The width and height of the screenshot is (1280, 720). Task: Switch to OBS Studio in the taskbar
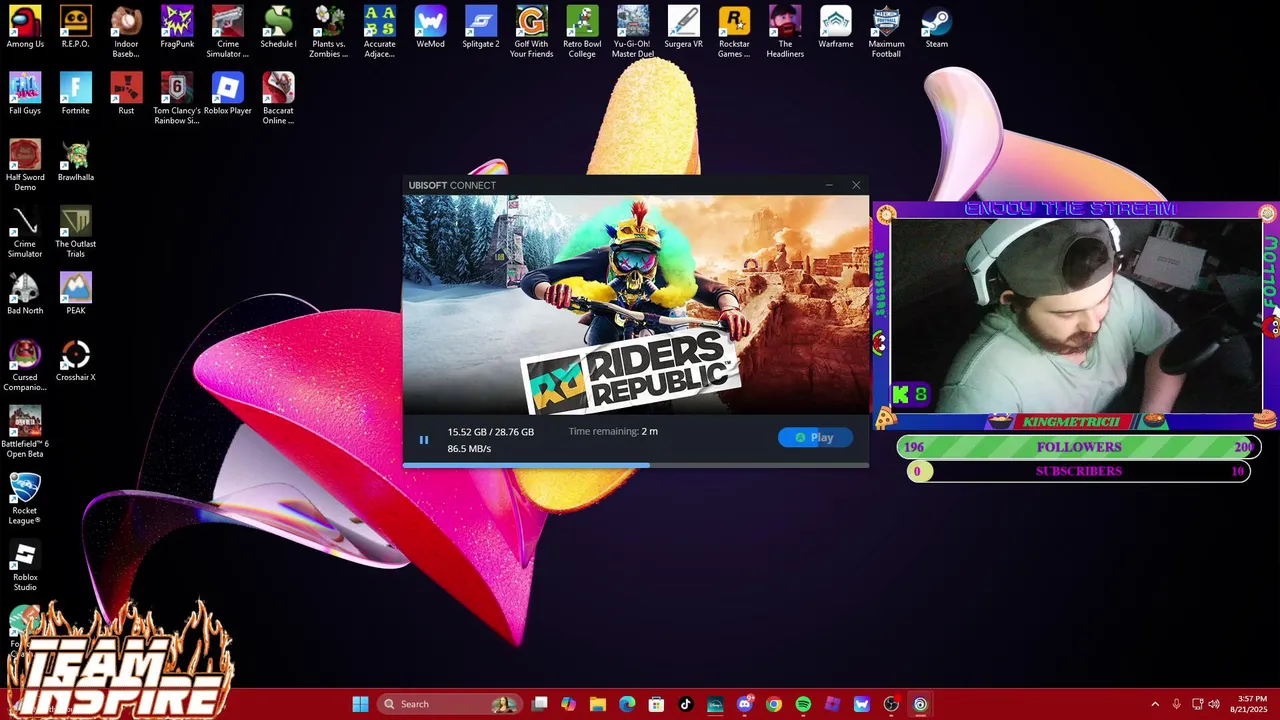coord(891,704)
